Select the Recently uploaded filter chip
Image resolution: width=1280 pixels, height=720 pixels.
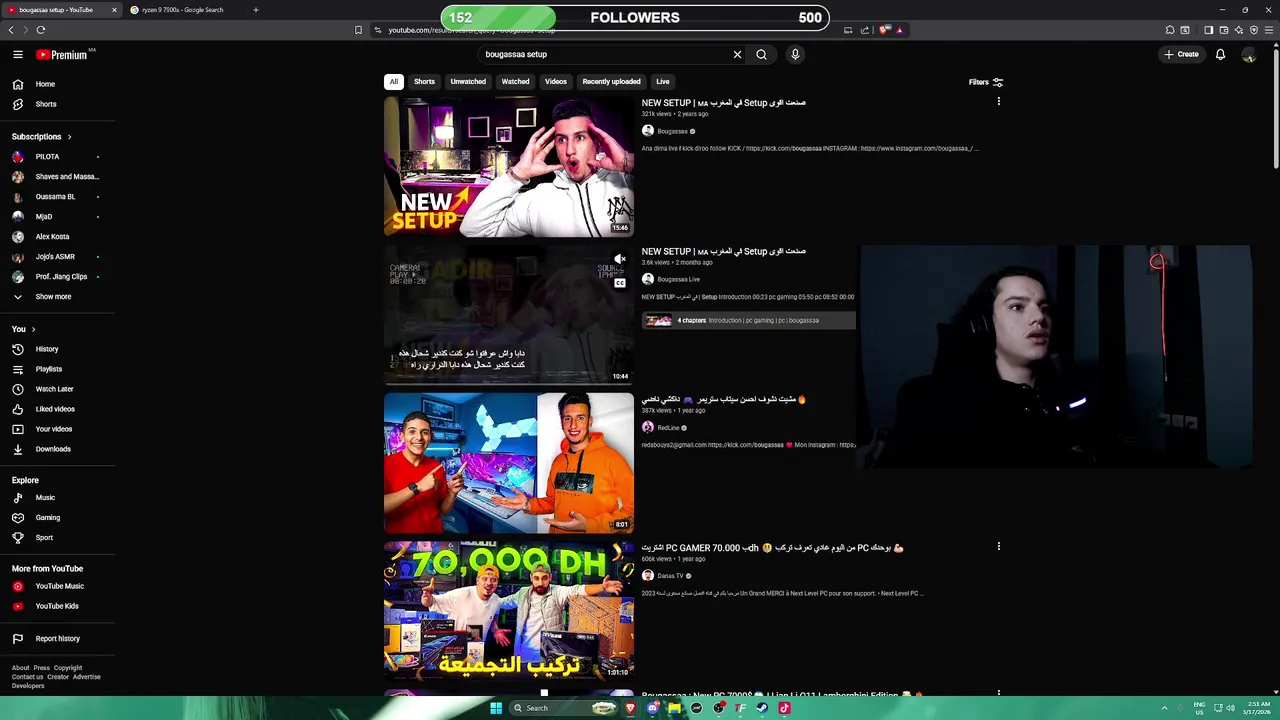[x=611, y=81]
